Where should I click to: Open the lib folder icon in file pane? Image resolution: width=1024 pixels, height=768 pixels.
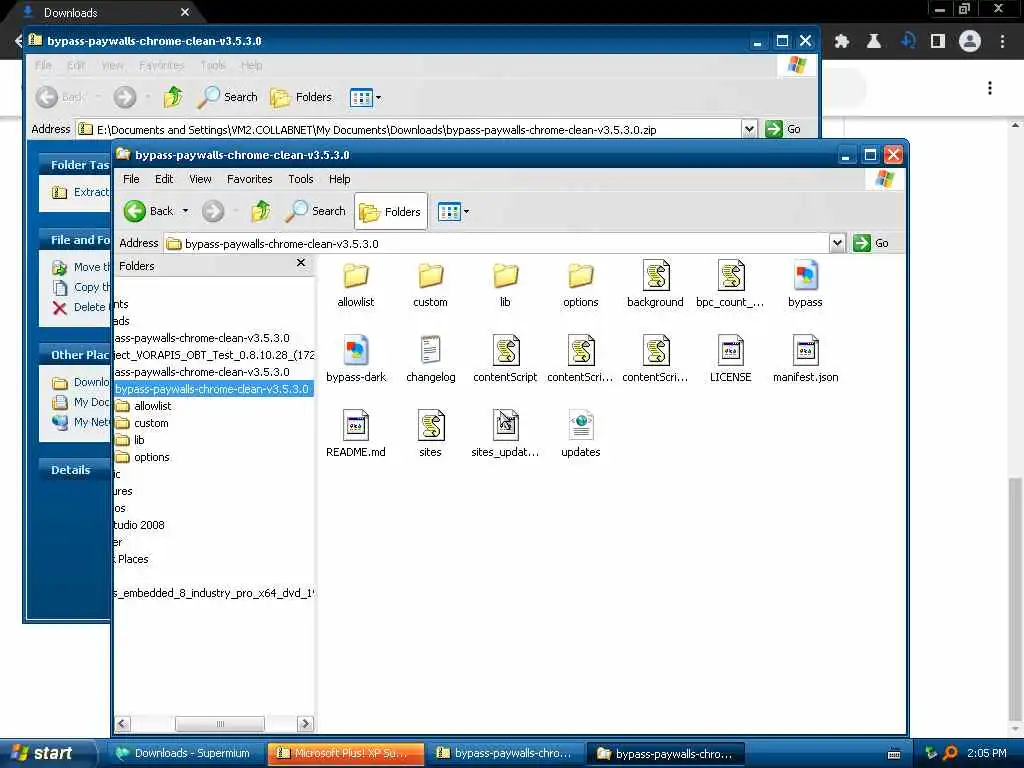click(505, 276)
